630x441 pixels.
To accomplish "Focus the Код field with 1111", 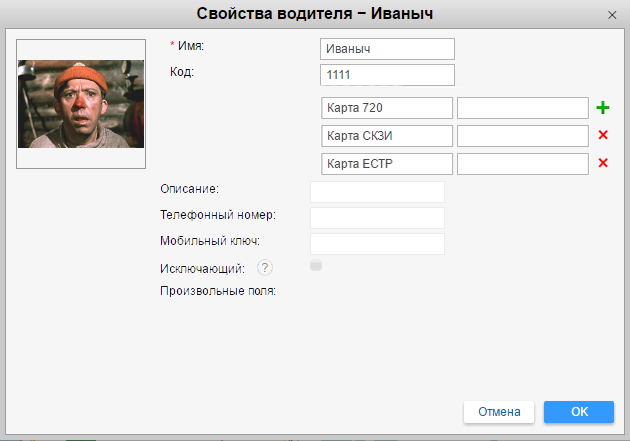I will point(387,75).
